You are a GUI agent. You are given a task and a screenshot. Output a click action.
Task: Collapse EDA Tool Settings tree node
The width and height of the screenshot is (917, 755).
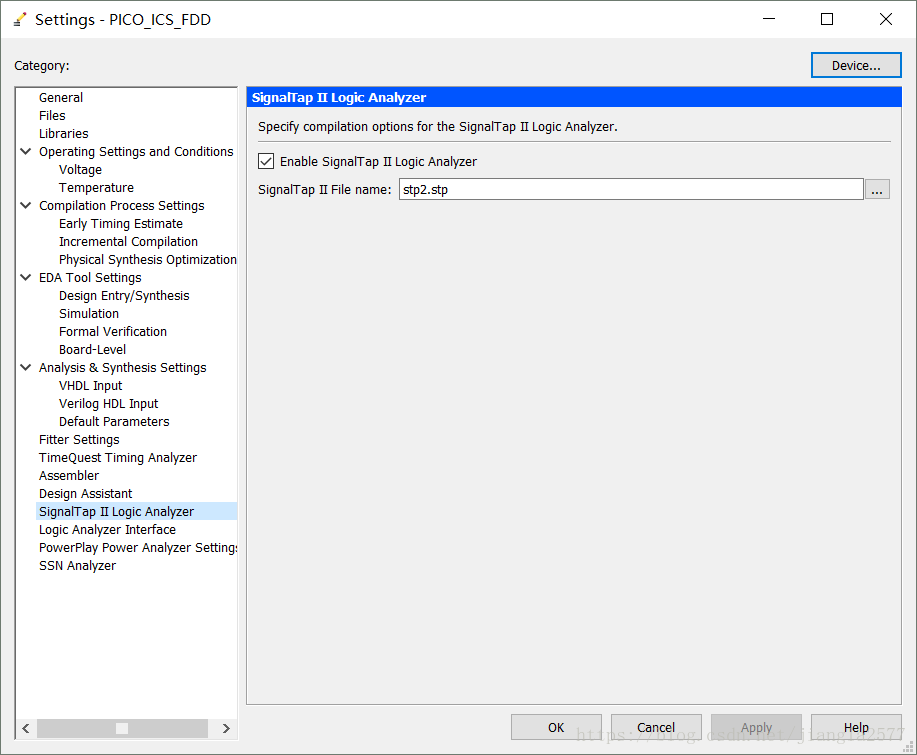pyautogui.click(x=26, y=277)
